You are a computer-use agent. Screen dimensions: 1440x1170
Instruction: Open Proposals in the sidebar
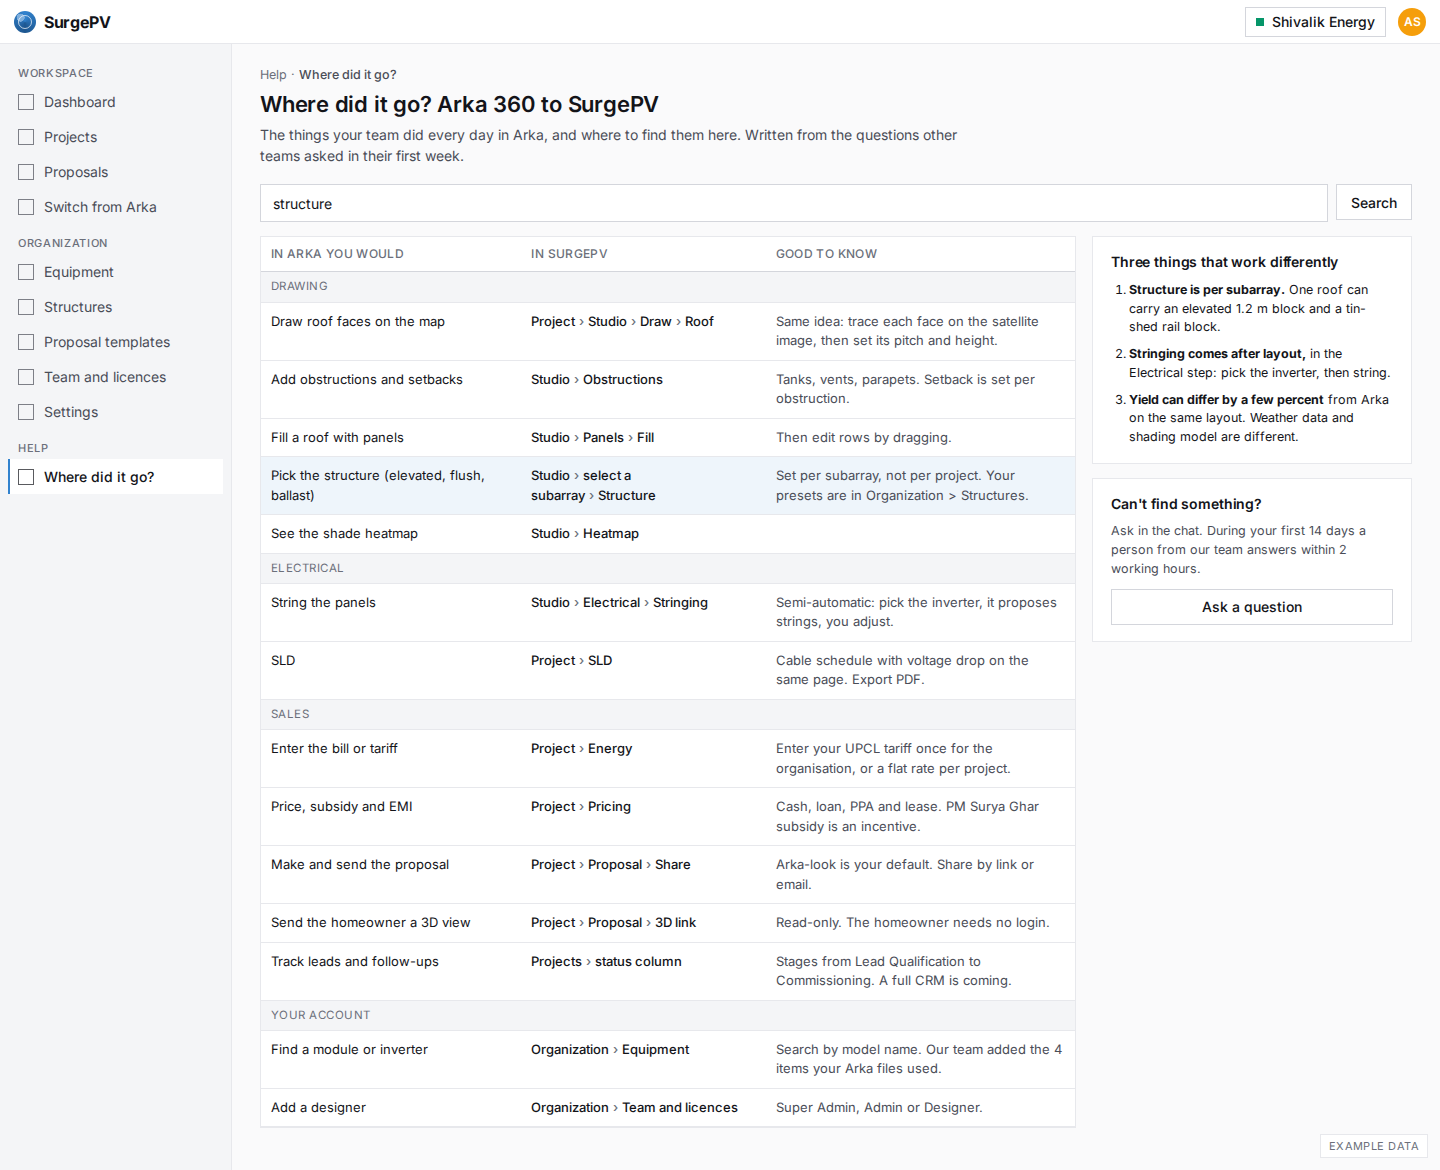coord(116,172)
